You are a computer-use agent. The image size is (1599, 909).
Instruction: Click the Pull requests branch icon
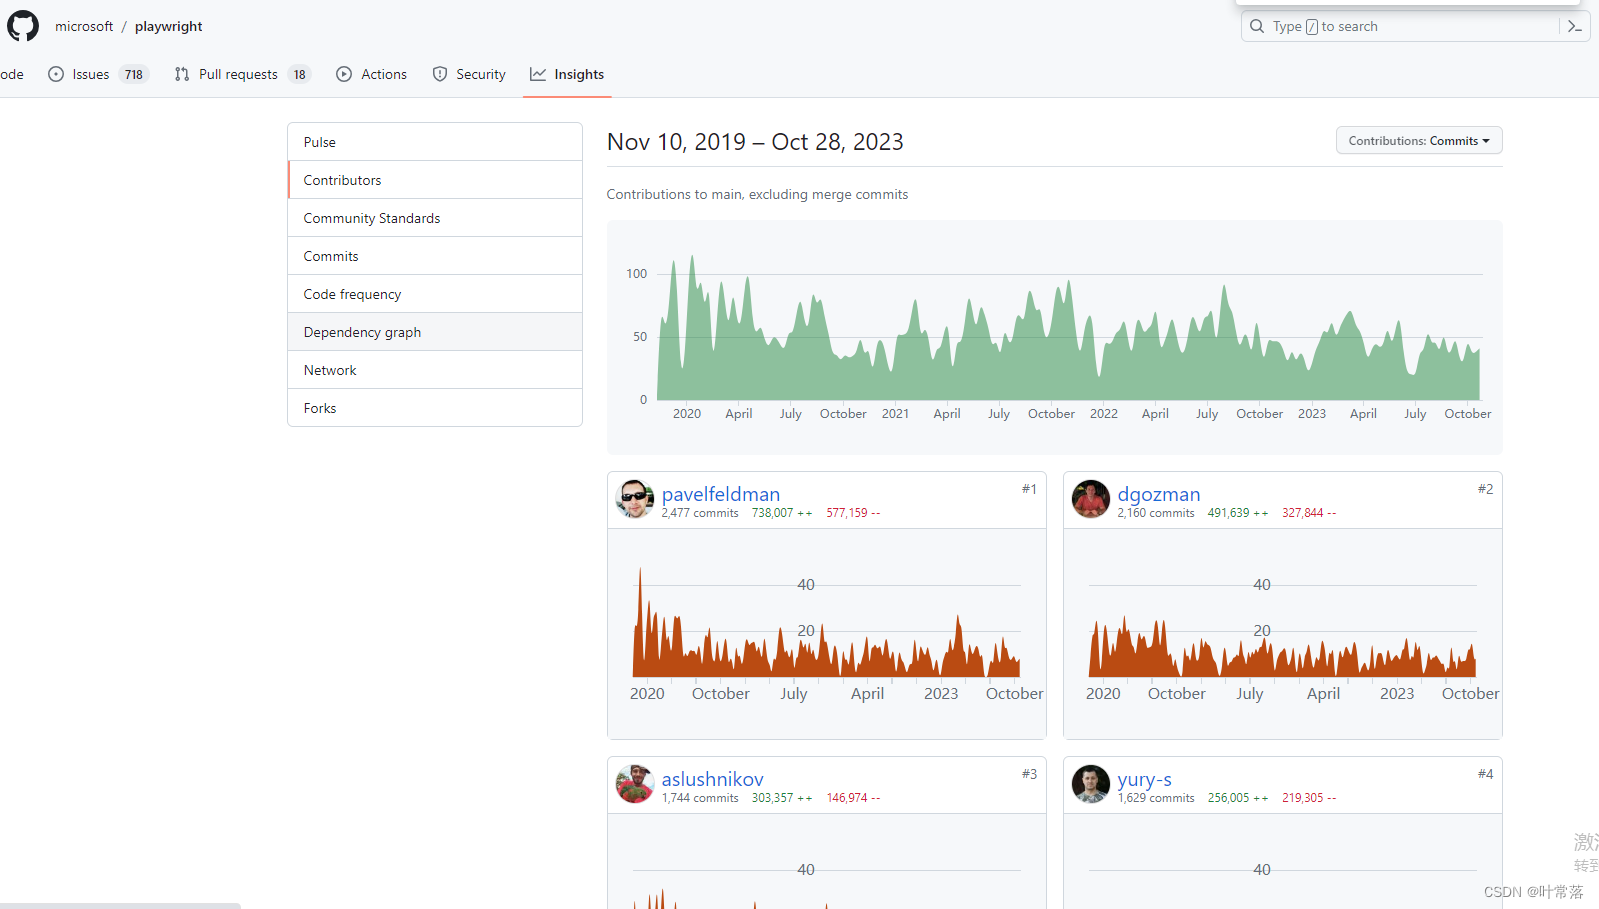[x=182, y=74]
